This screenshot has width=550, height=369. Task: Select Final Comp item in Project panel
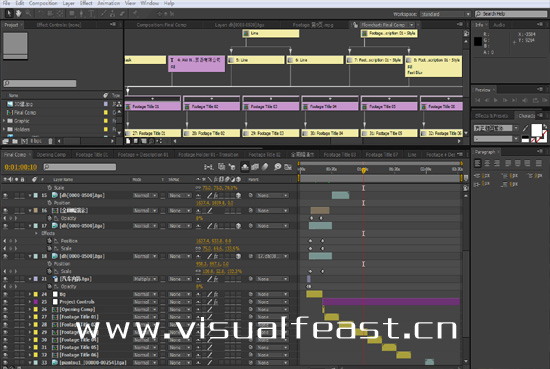(x=25, y=113)
